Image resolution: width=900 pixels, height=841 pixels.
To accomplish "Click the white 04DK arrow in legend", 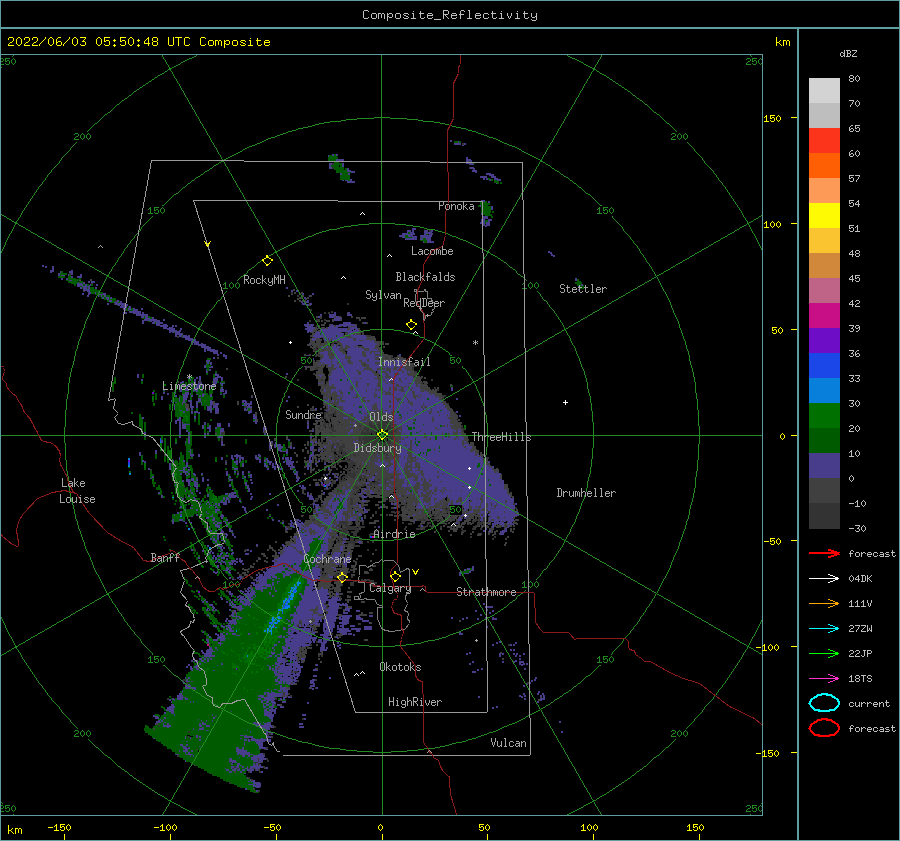I will tap(824, 579).
